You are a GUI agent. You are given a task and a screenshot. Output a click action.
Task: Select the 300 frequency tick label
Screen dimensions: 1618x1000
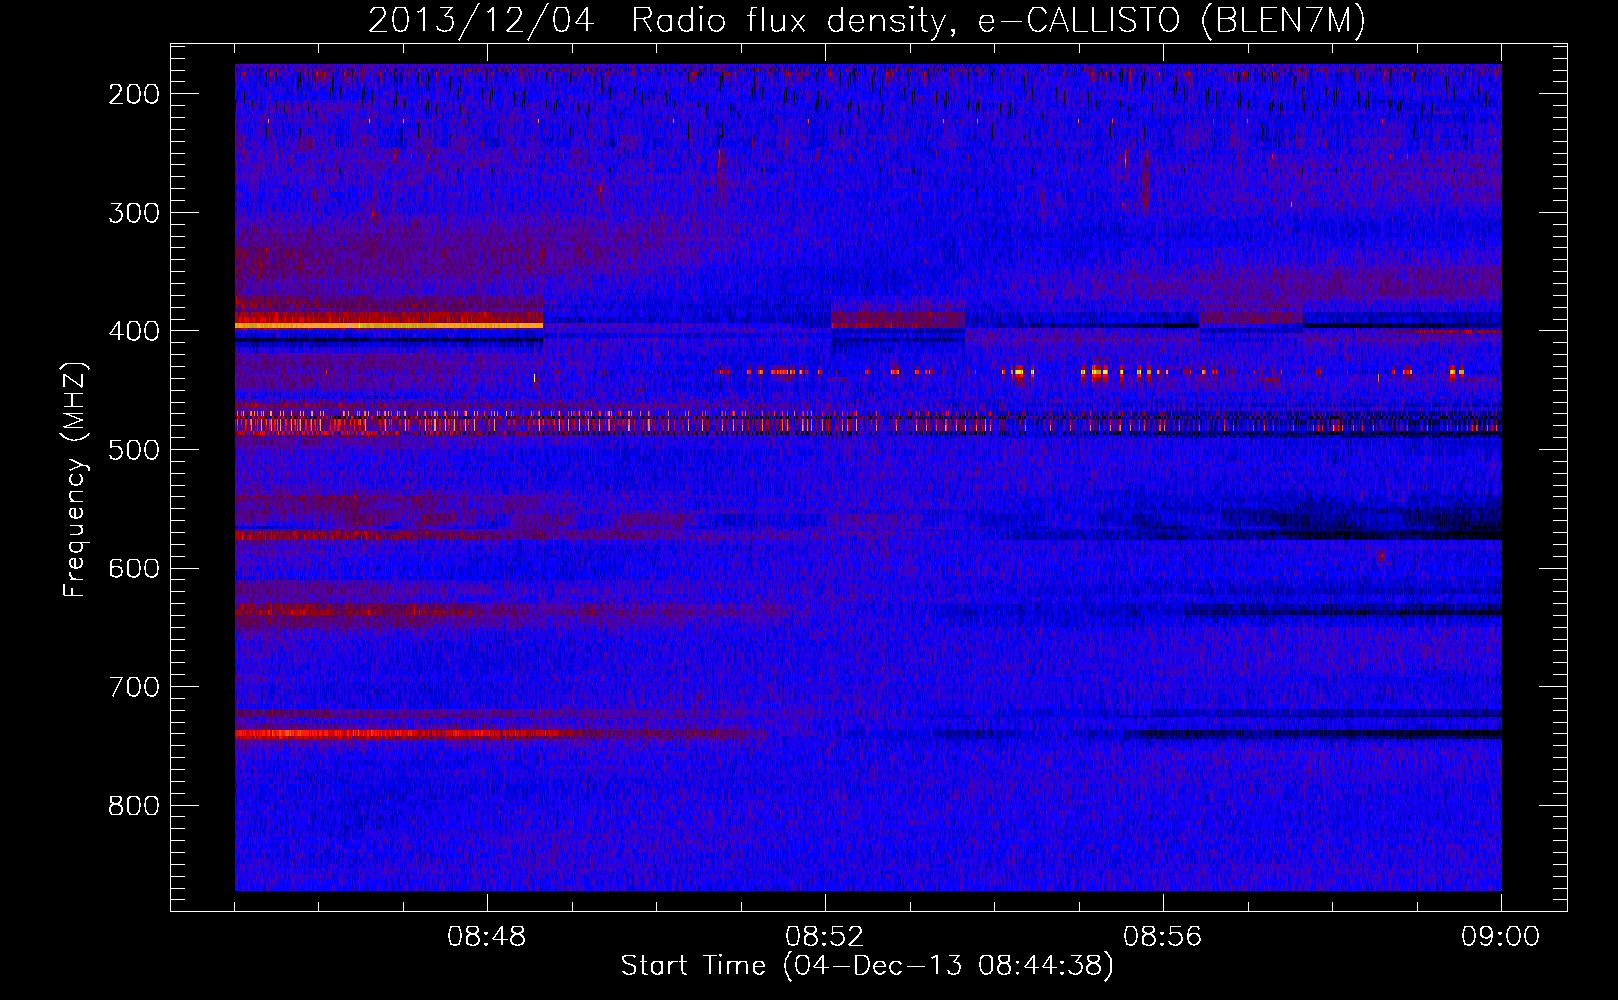(x=134, y=212)
